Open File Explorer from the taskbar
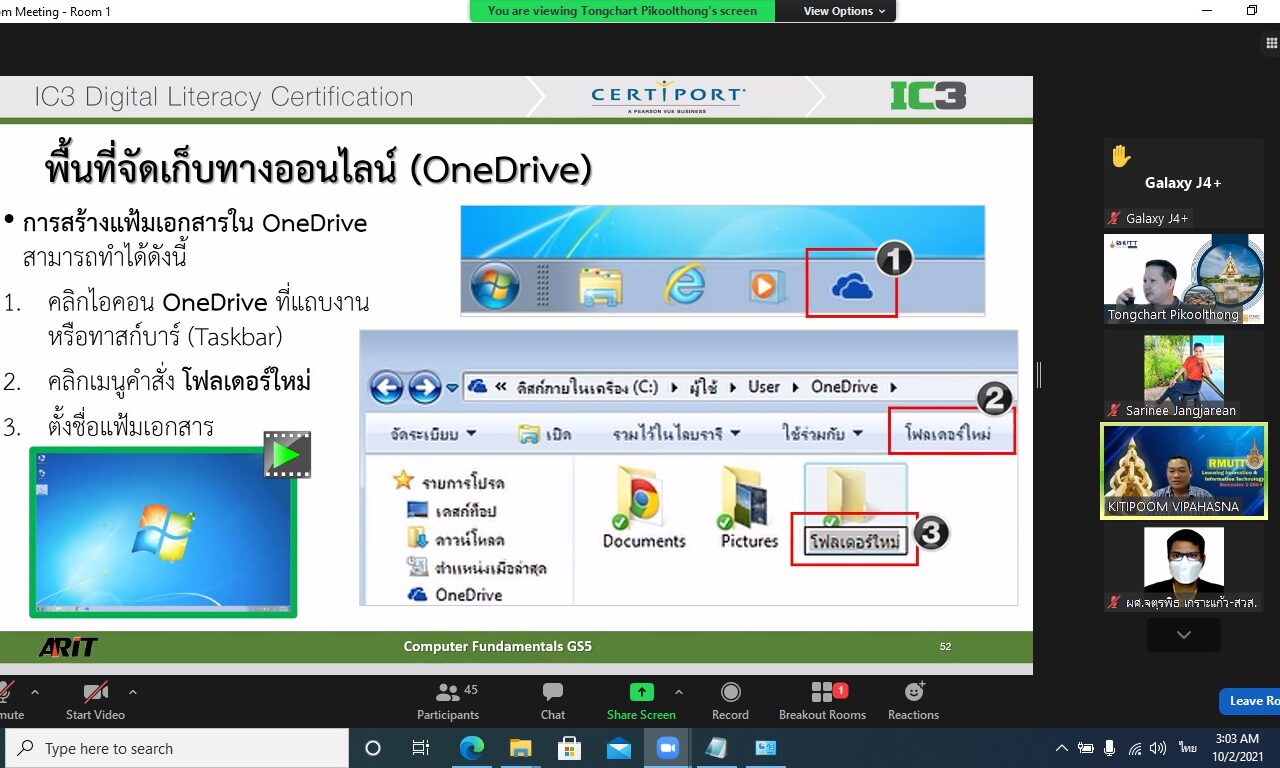Screen dimensions: 1280x768 [520, 748]
